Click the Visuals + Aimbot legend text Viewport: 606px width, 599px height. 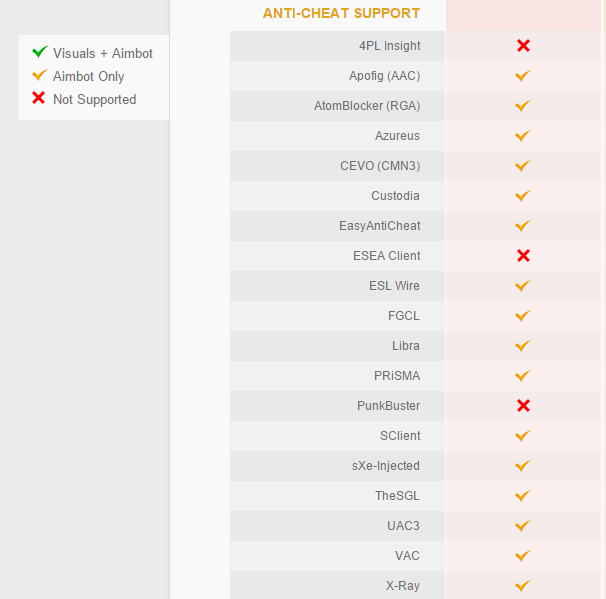[103, 53]
